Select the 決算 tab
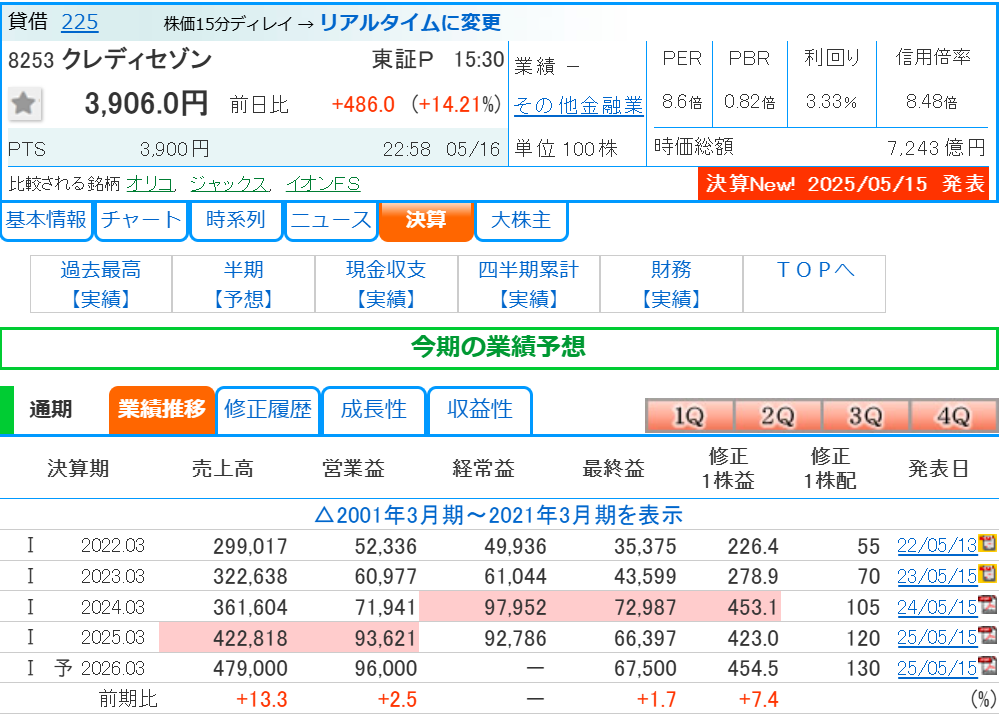This screenshot has height=717, width=1000. pos(426,221)
